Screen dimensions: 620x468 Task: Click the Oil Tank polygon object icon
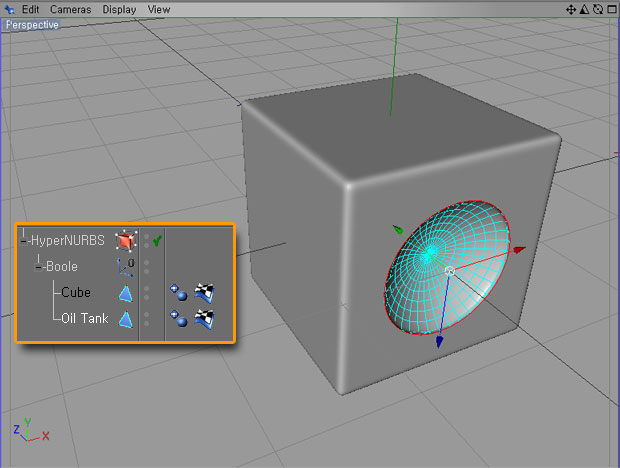coord(126,319)
